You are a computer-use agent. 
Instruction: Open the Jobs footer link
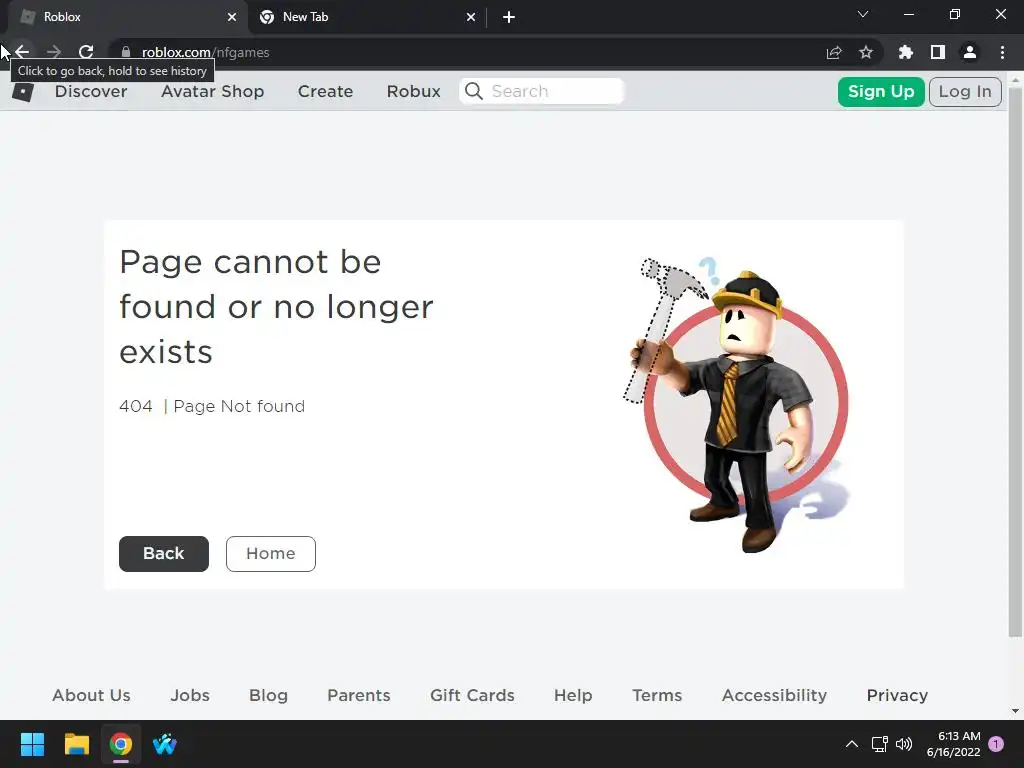(190, 696)
